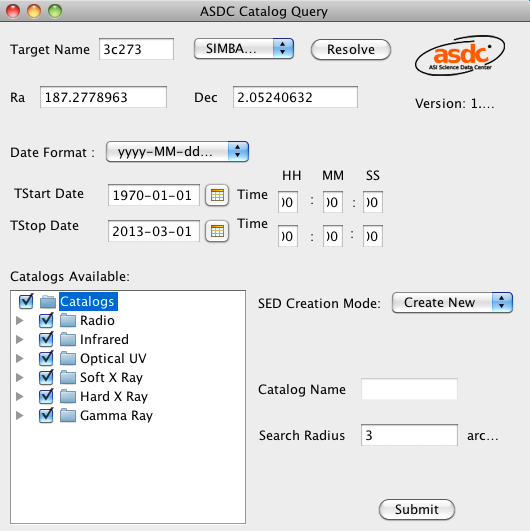Click the Ra coordinate field
530x531 pixels.
pos(103,97)
